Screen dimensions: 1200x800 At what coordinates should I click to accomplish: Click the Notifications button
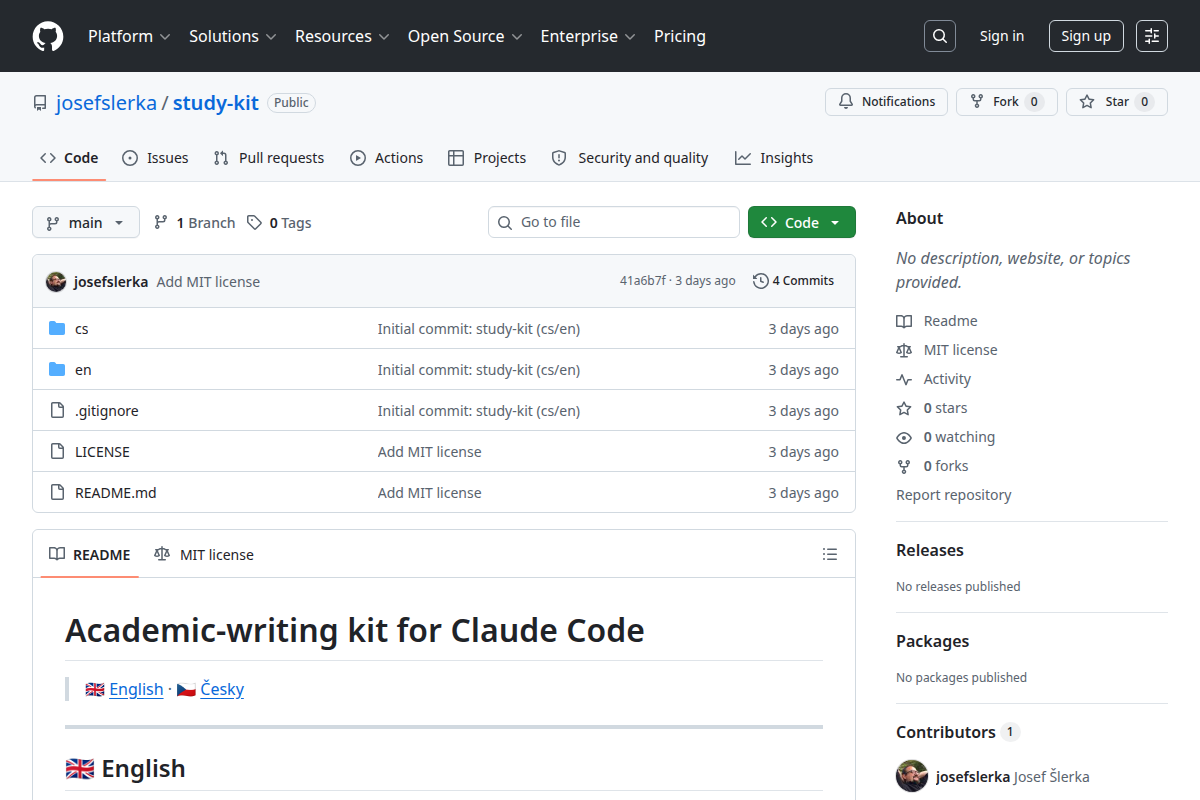coord(886,102)
